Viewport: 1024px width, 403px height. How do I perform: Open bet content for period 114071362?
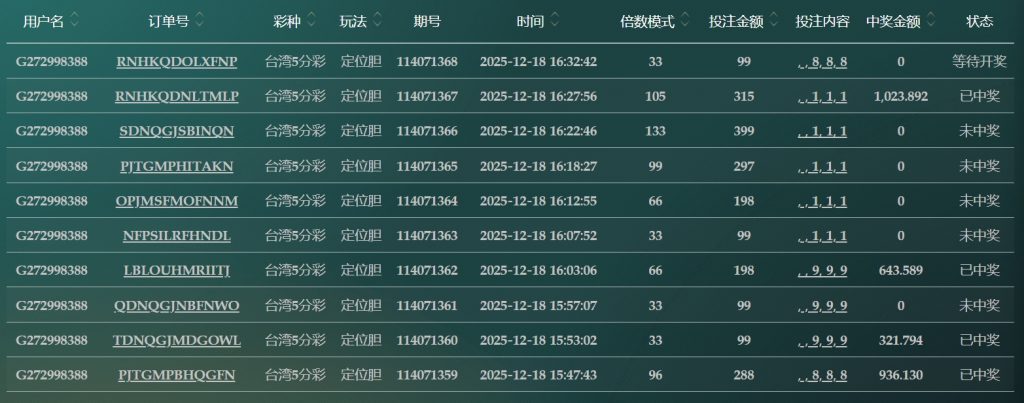(823, 270)
